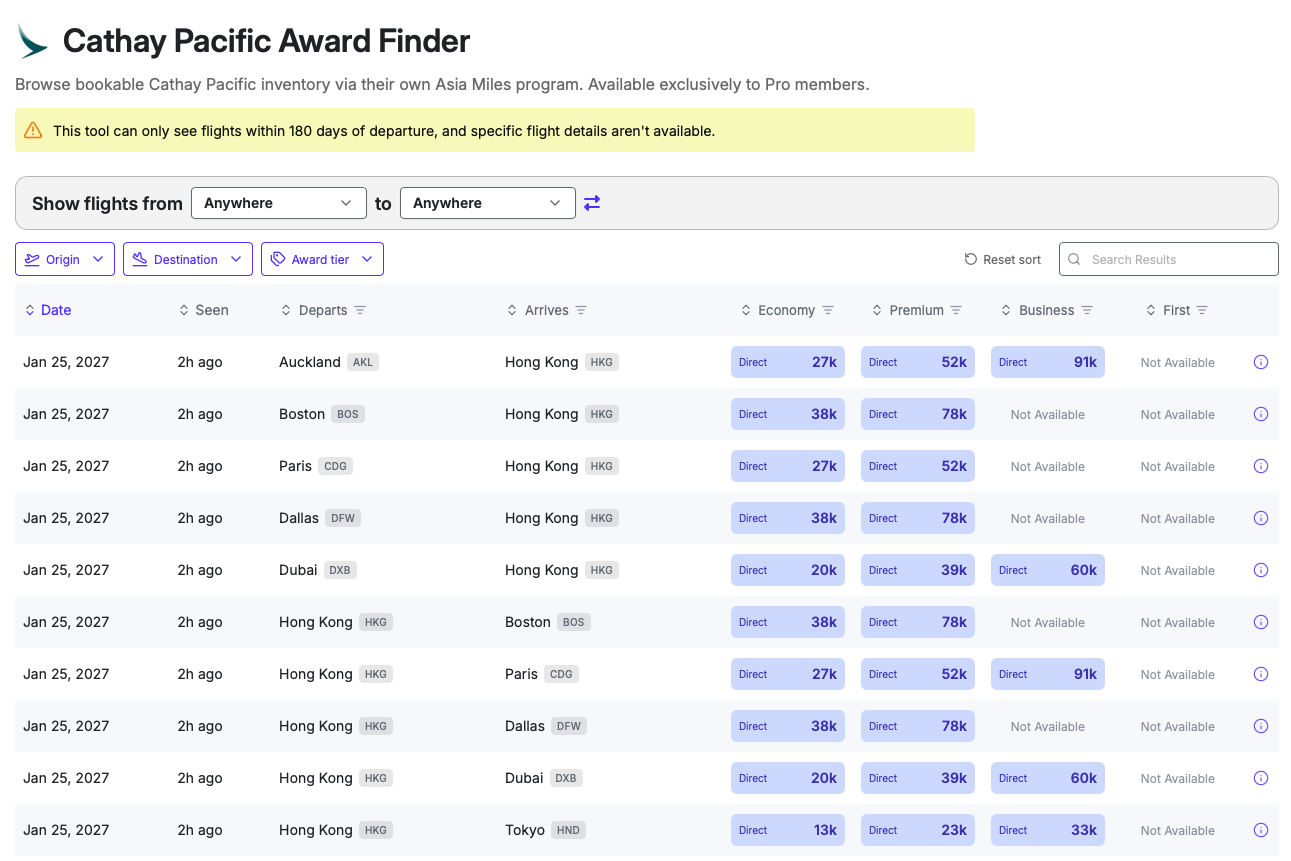This screenshot has height=861, width=1291.
Task: Focus the Search Results input field
Action: pyautogui.click(x=1169, y=259)
